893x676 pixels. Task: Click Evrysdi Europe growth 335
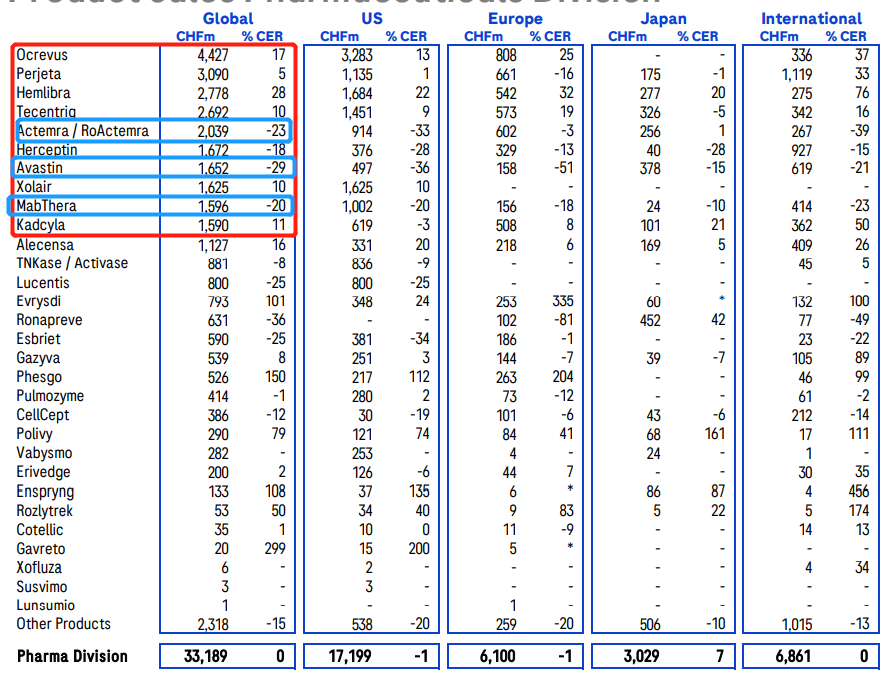[563, 301]
